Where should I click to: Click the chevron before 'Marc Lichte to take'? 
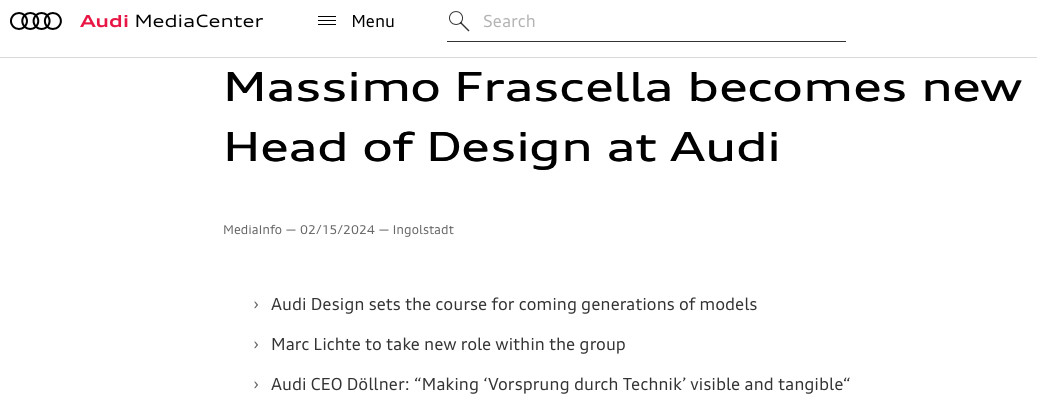pos(256,345)
